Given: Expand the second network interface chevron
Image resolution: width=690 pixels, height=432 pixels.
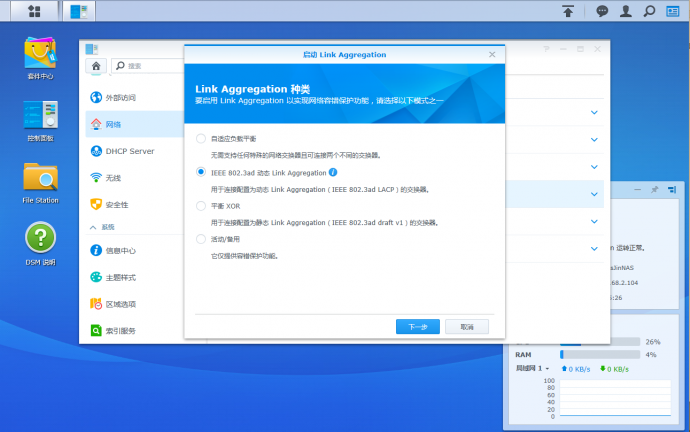Looking at the screenshot, I should (x=594, y=139).
